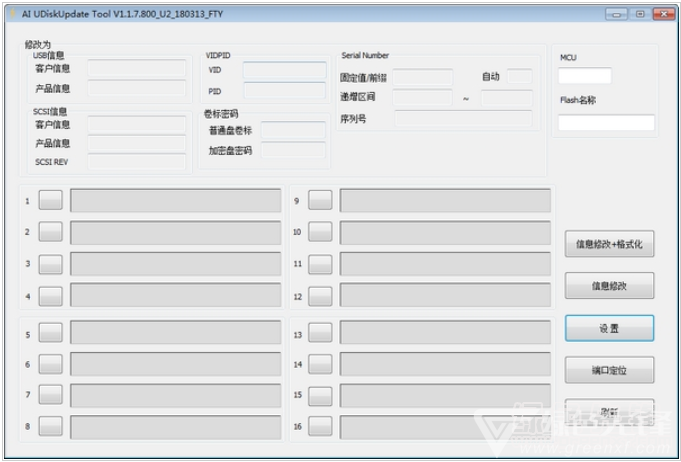Click the port 9 status bar
Screen dimensions: 681x462
(x=445, y=200)
